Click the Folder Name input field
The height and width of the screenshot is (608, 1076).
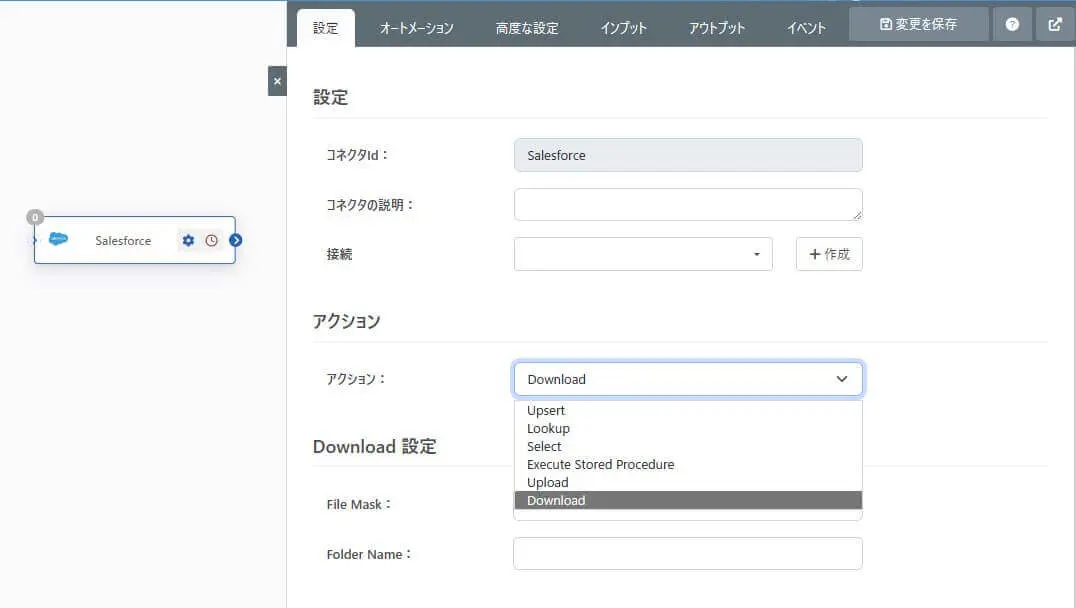tap(688, 553)
